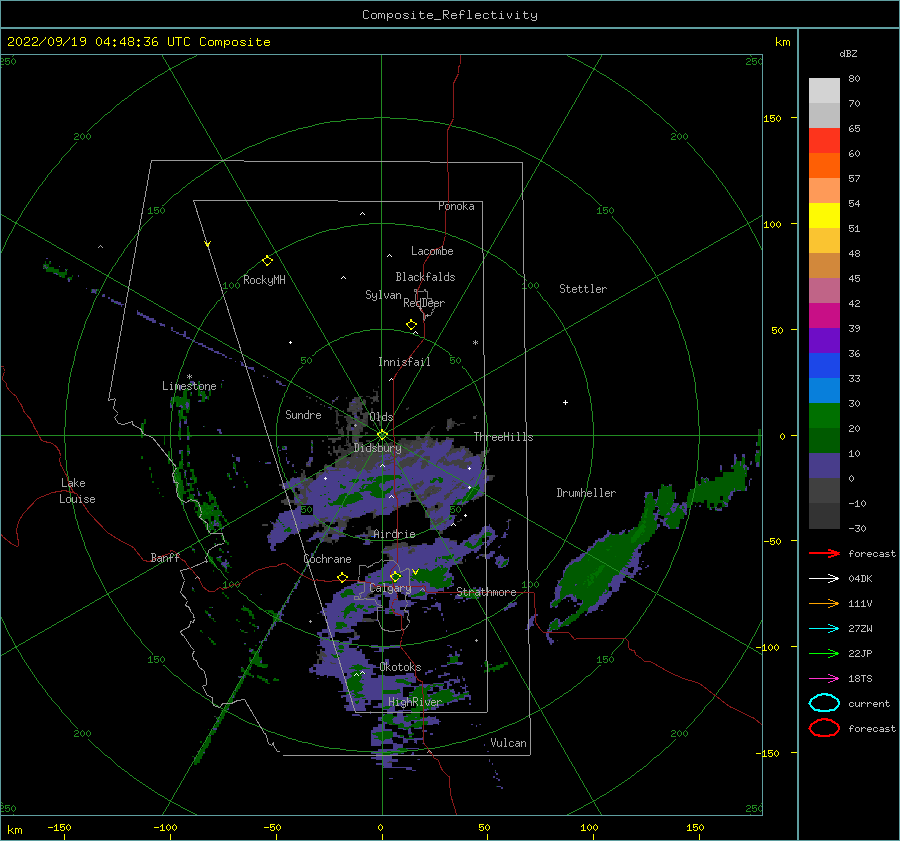This screenshot has height=841, width=900.
Task: Click the cyan 27ZW arrow legend icon
Action: [824, 629]
